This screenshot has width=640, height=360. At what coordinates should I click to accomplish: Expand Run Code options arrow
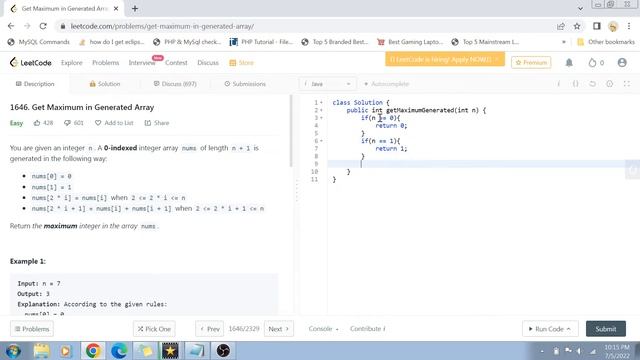pos(569,329)
